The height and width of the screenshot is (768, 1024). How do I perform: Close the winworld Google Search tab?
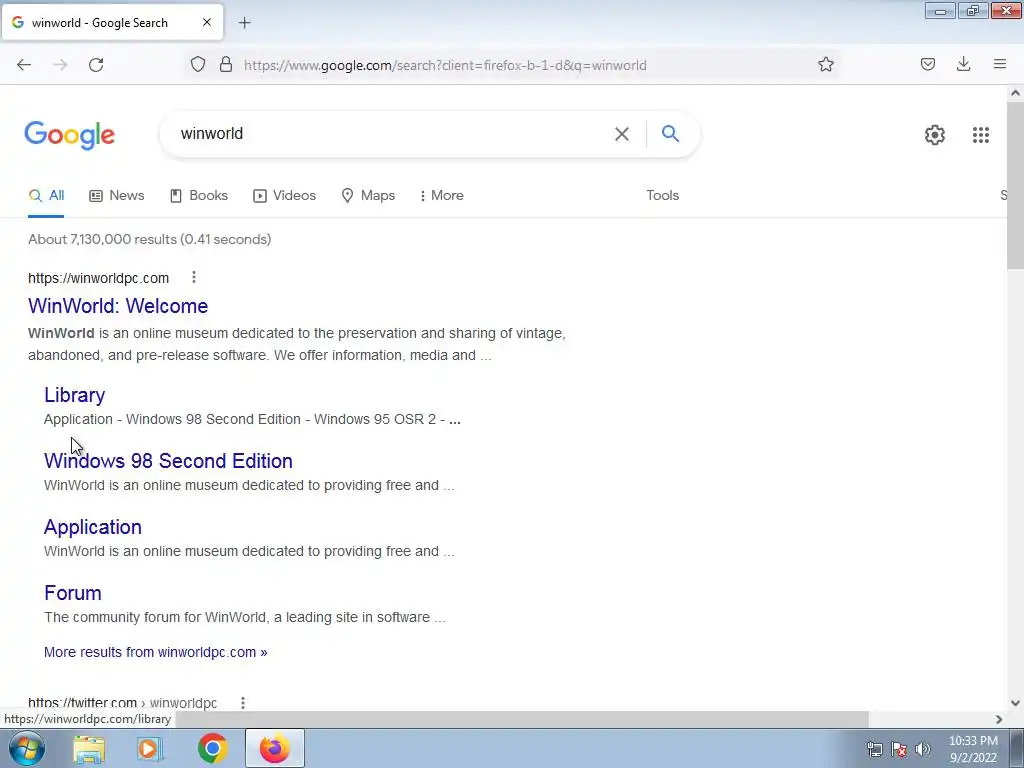(207, 22)
